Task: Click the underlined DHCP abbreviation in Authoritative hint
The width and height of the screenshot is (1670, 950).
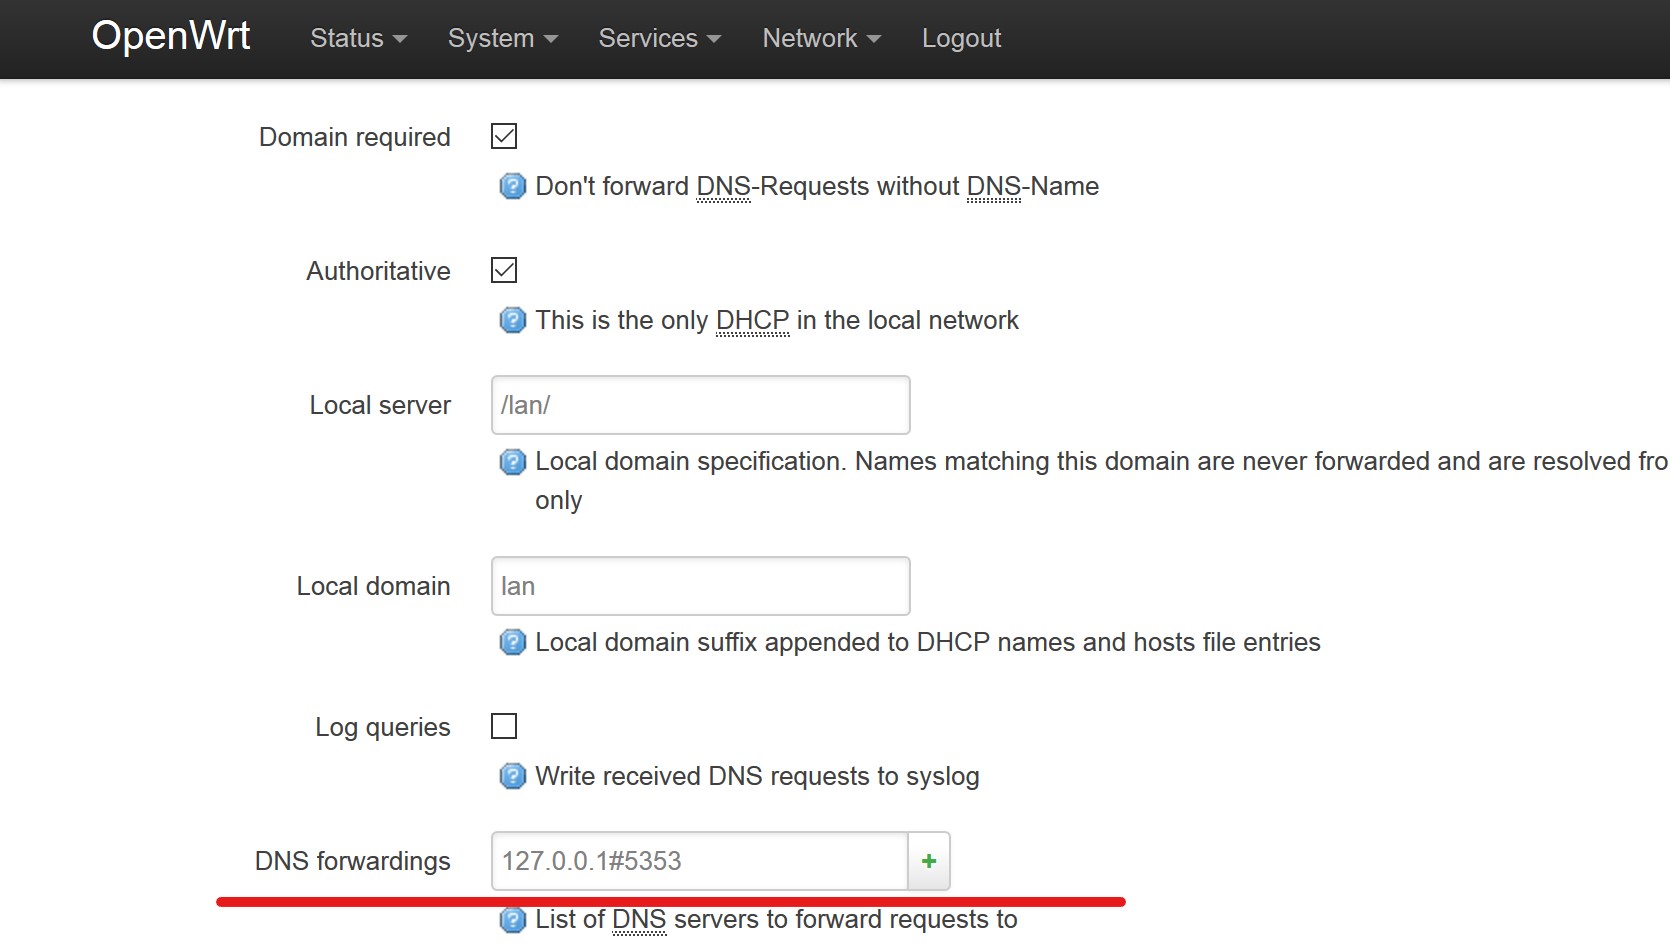Action: click(x=752, y=321)
